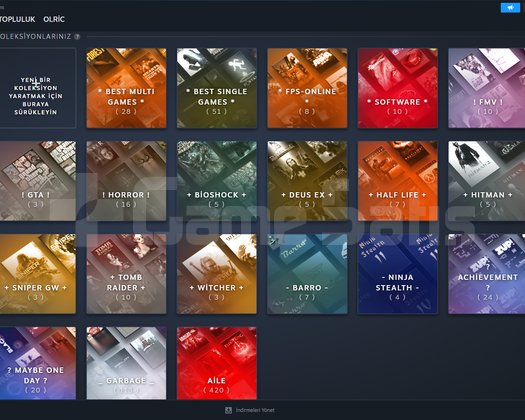Open the Ninja Stealth collection
This screenshot has width=525, height=420.
click(x=397, y=274)
